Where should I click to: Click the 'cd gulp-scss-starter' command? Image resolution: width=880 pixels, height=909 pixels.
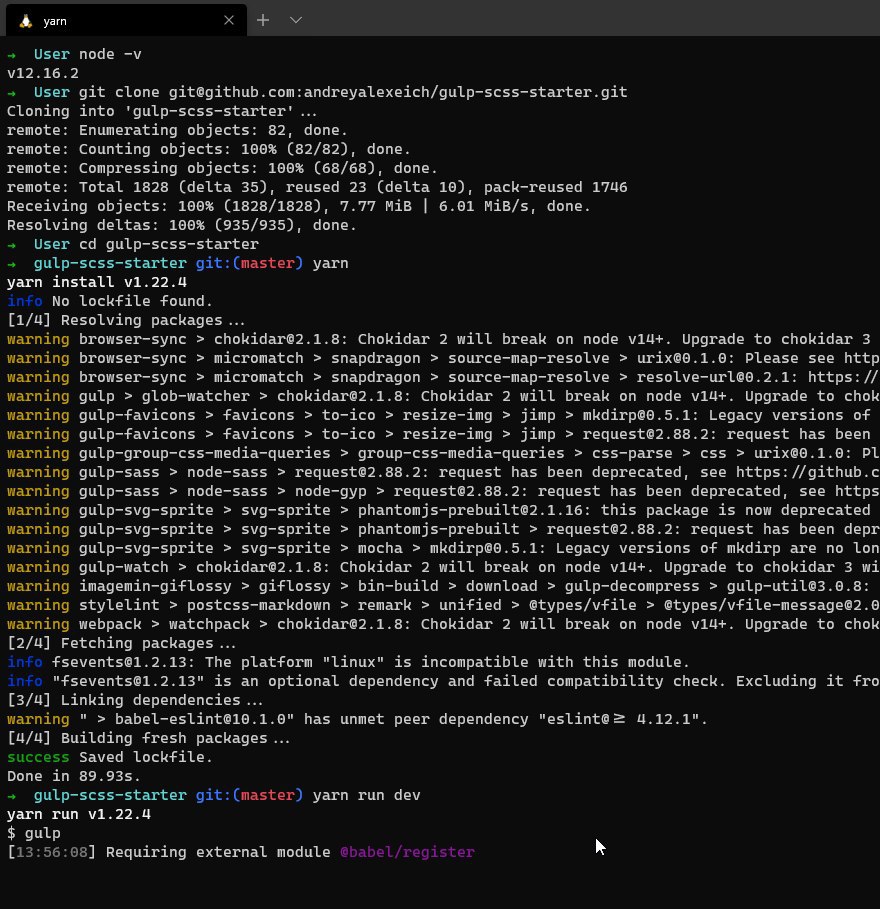tap(169, 244)
